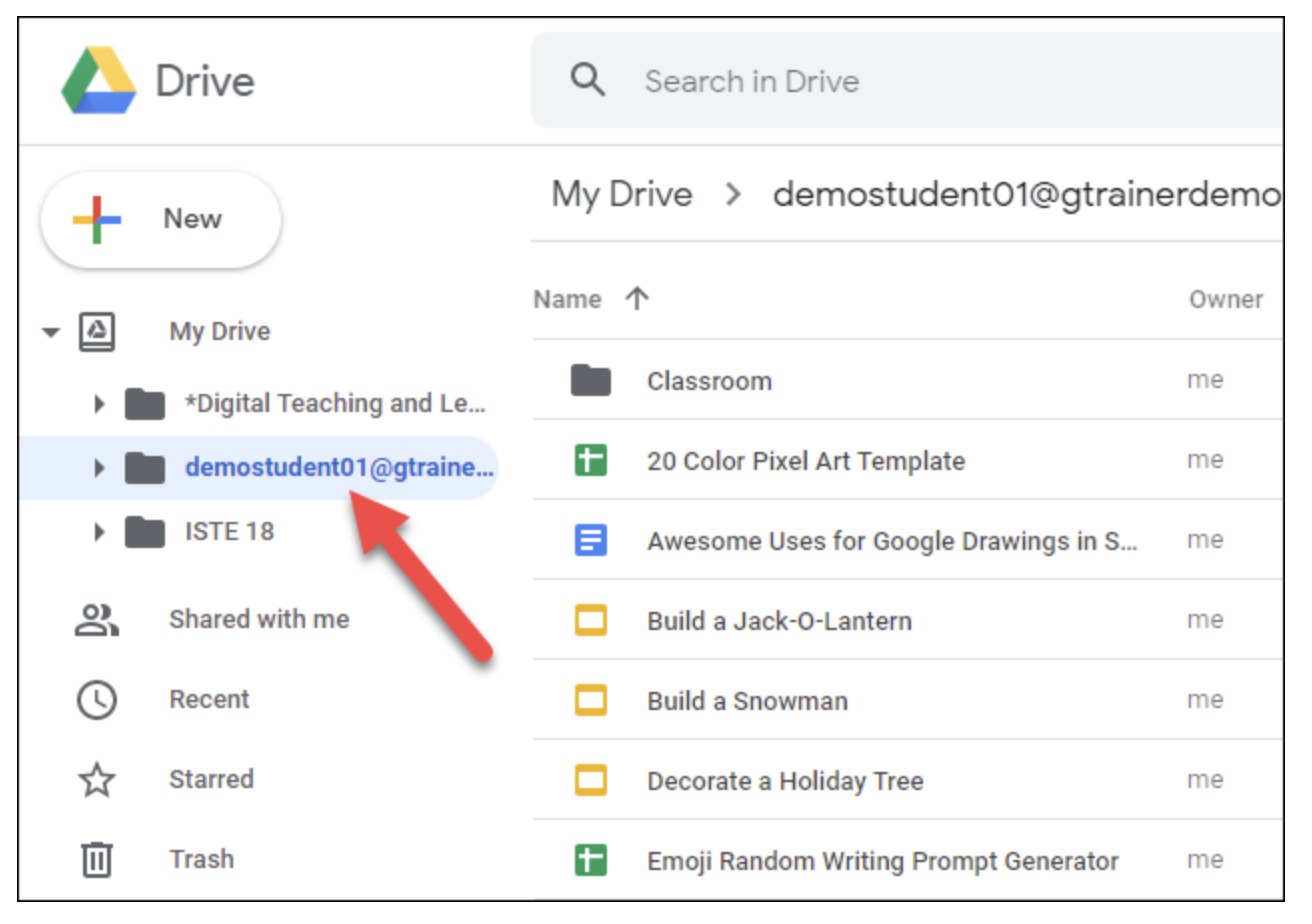The width and height of the screenshot is (1312, 924).
Task: Select demostudent01@gtraine... label in the sidebar
Action: coord(339,468)
